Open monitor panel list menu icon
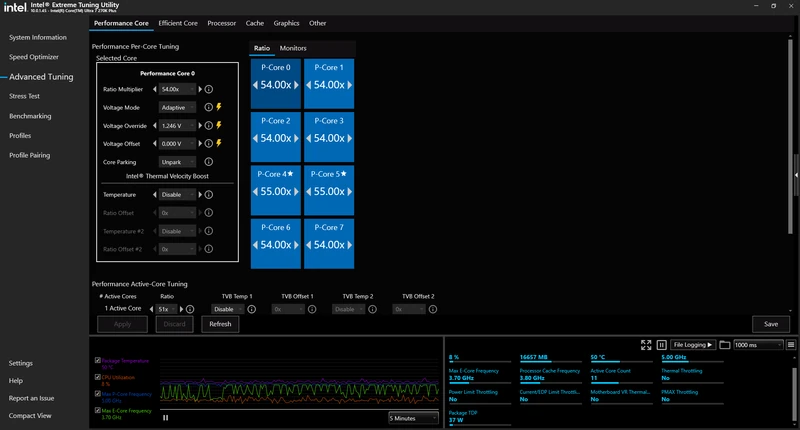The image size is (800, 430). (791, 345)
